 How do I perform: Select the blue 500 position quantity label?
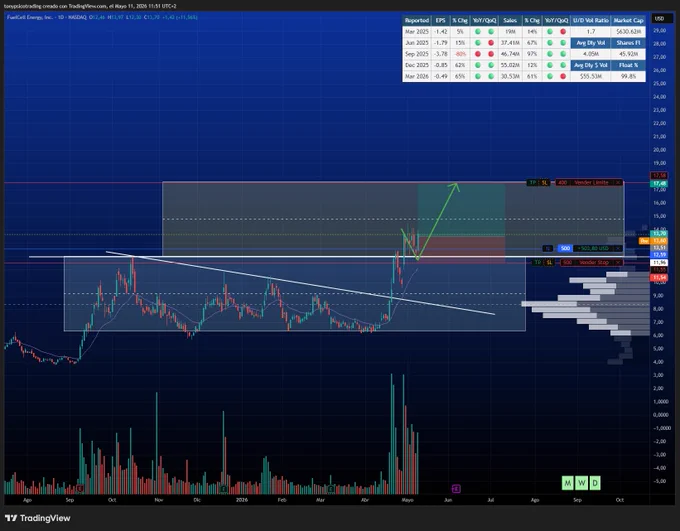coord(565,249)
